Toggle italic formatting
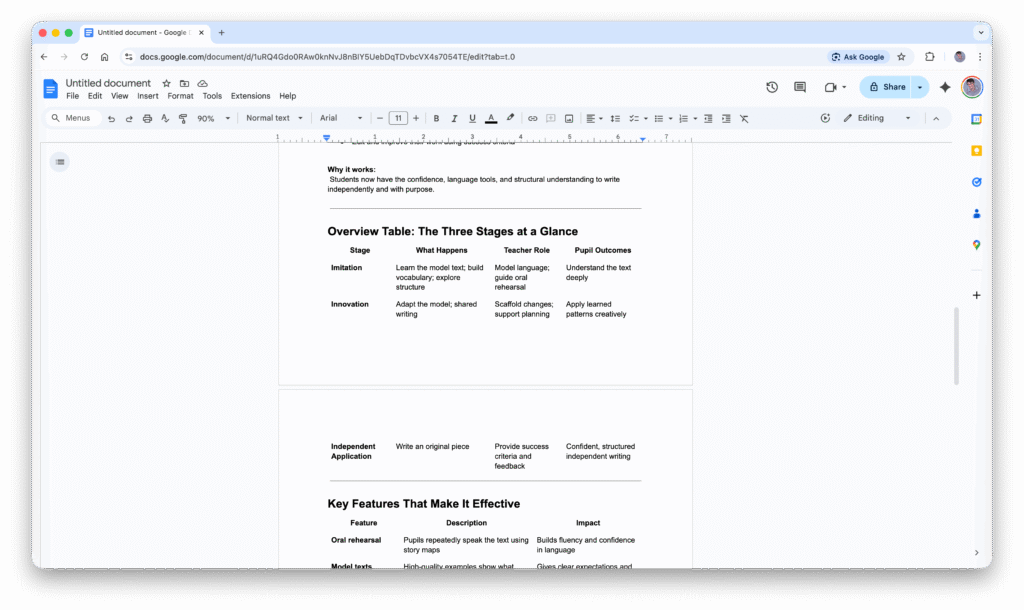Image resolution: width=1024 pixels, height=610 pixels. point(454,118)
